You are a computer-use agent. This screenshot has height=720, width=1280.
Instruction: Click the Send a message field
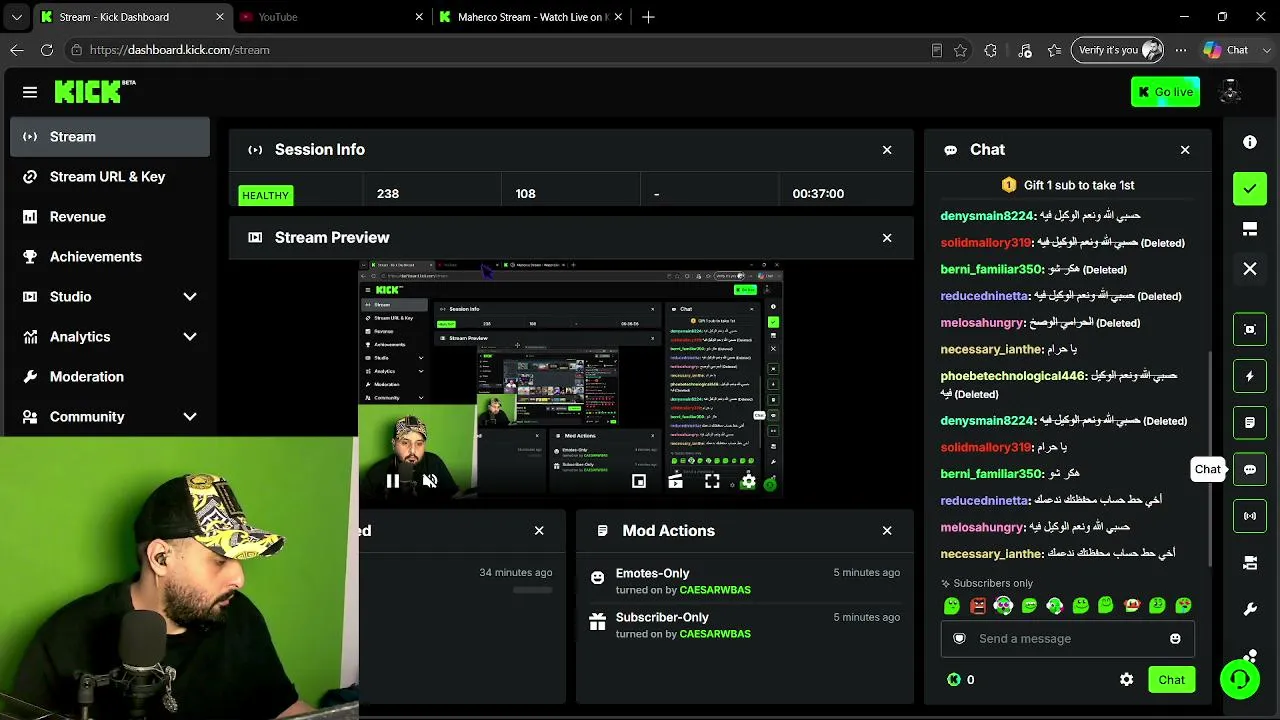click(x=1067, y=639)
